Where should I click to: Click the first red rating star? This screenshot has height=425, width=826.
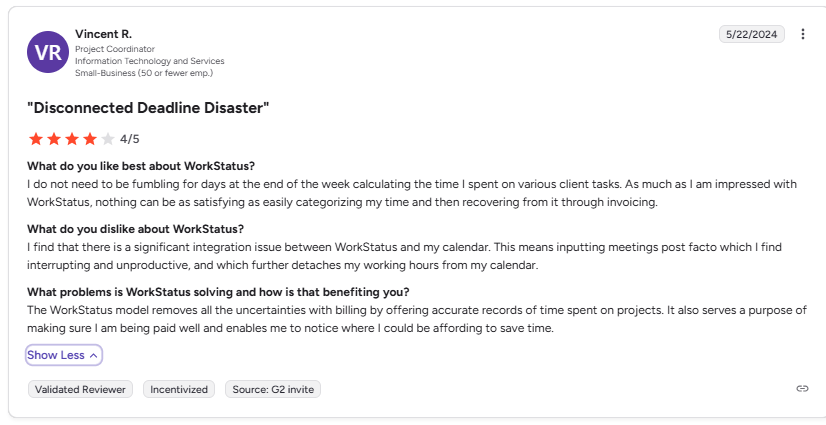point(36,139)
